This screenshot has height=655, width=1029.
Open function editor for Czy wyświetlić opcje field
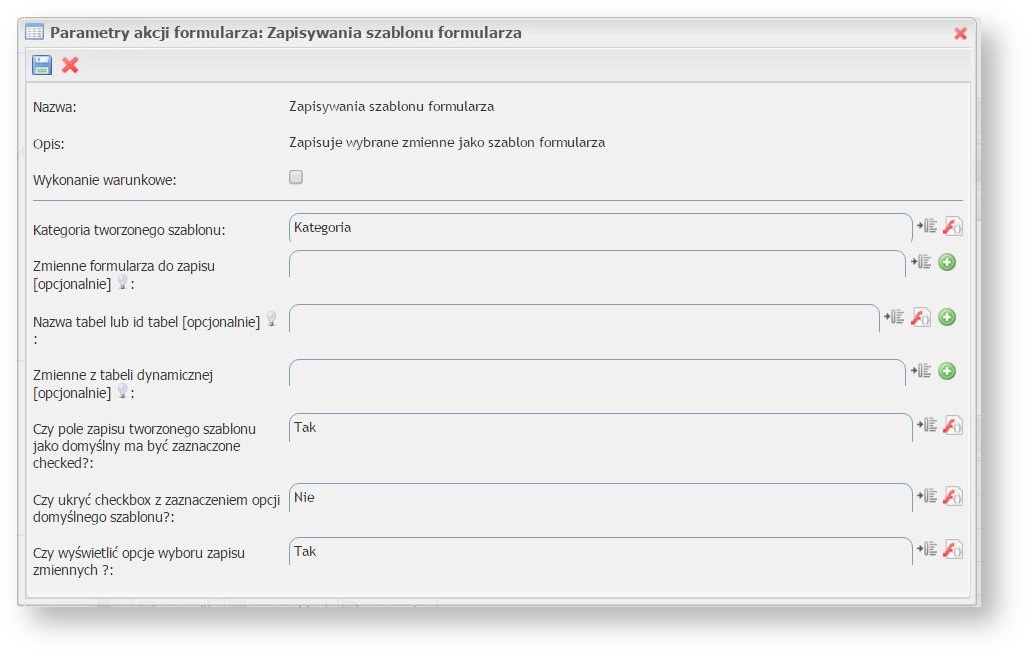pyautogui.click(x=953, y=549)
